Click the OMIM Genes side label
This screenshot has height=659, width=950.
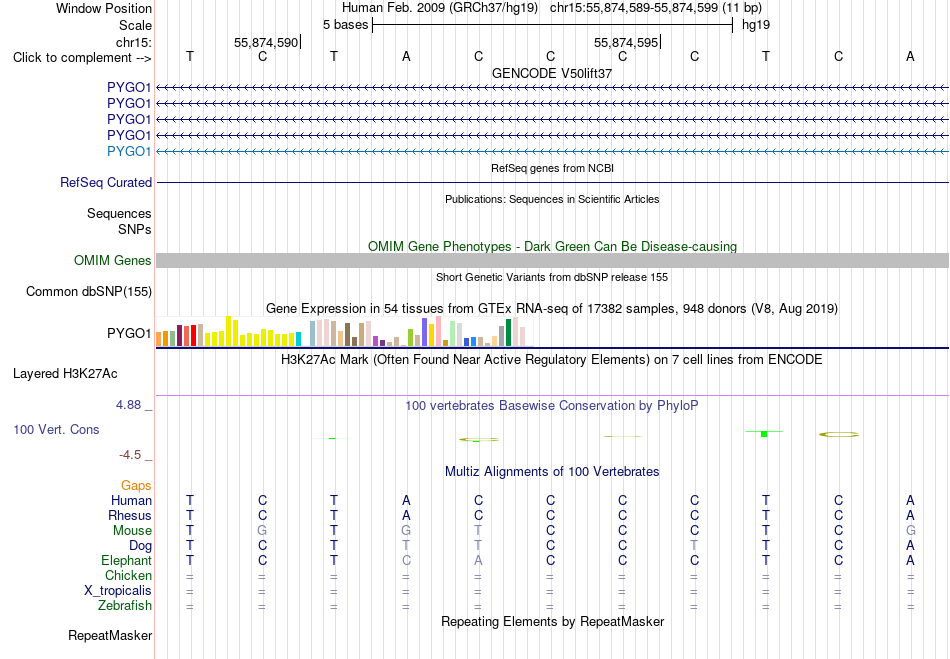coord(113,260)
